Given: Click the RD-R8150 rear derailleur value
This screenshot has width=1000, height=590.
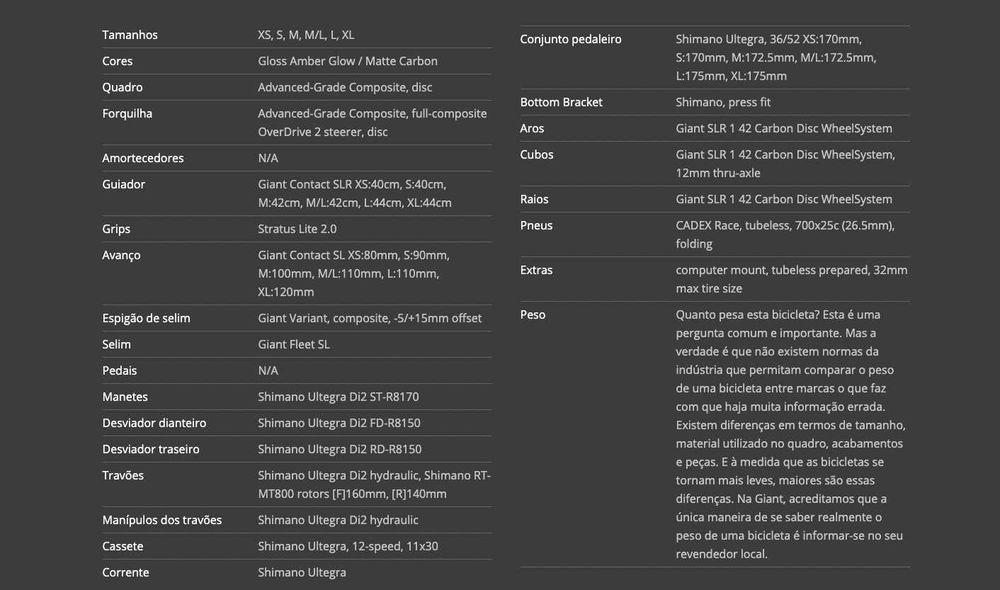Looking at the screenshot, I should click(339, 449).
